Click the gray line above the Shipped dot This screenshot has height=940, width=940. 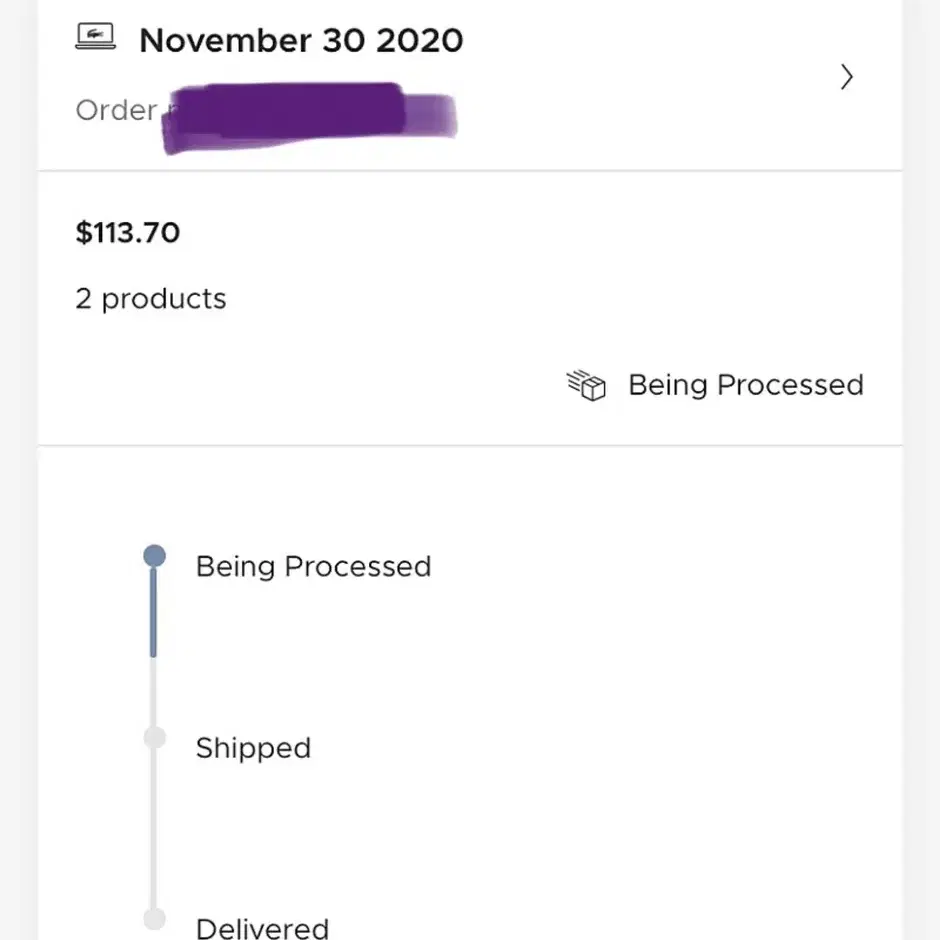coord(153,692)
